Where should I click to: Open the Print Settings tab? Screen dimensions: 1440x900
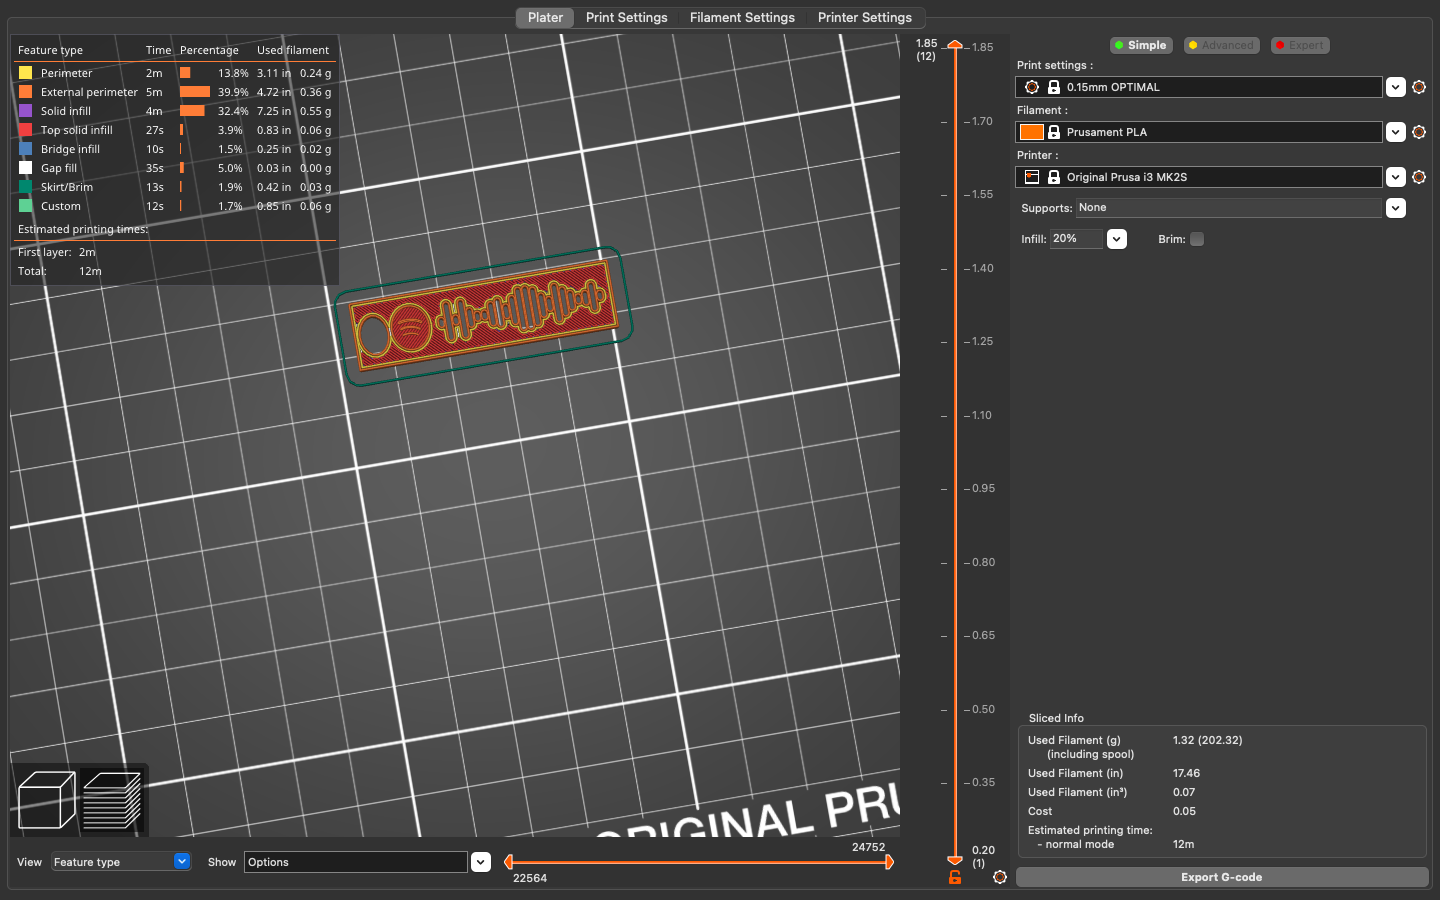pos(626,17)
